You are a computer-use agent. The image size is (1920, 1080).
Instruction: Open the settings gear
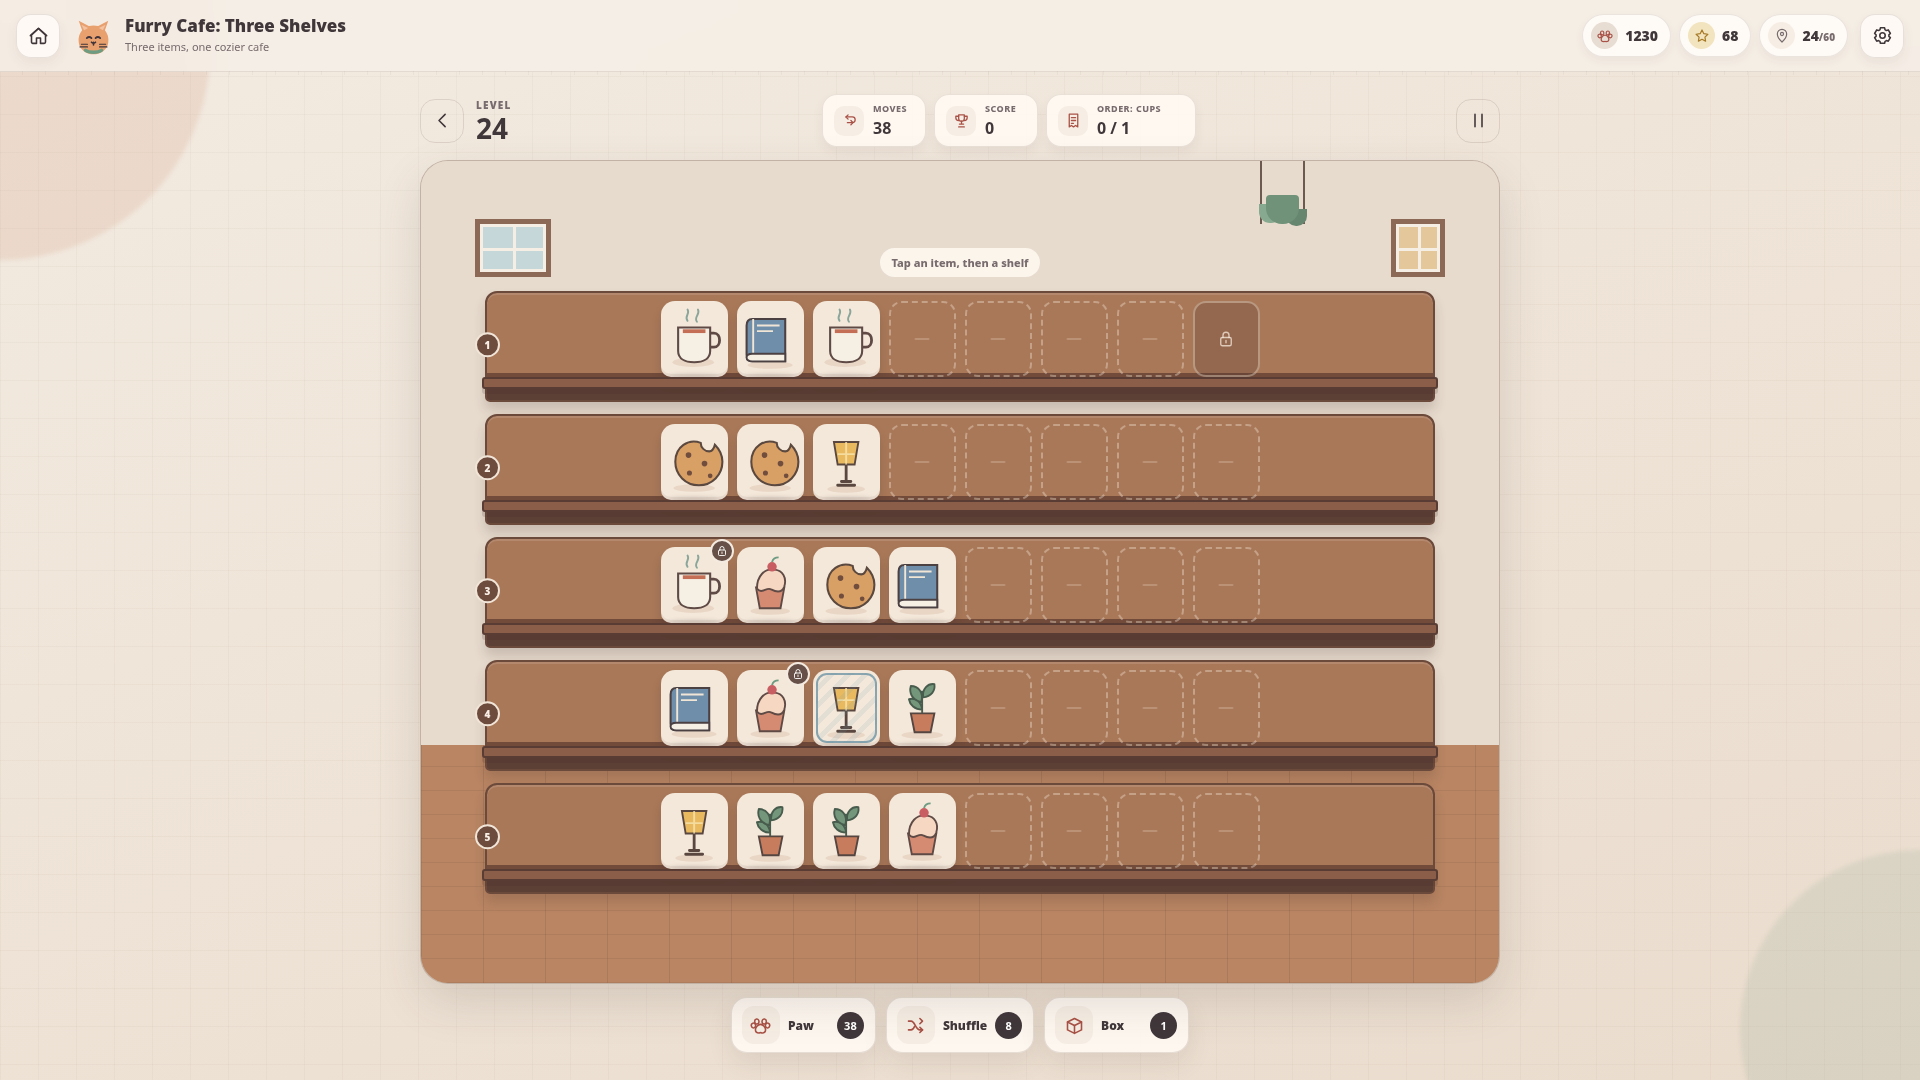click(1882, 36)
